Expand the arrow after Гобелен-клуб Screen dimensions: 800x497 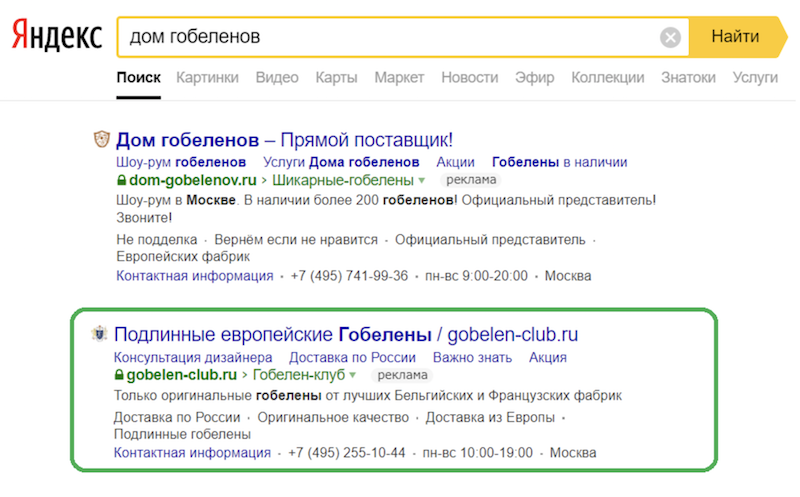point(353,376)
